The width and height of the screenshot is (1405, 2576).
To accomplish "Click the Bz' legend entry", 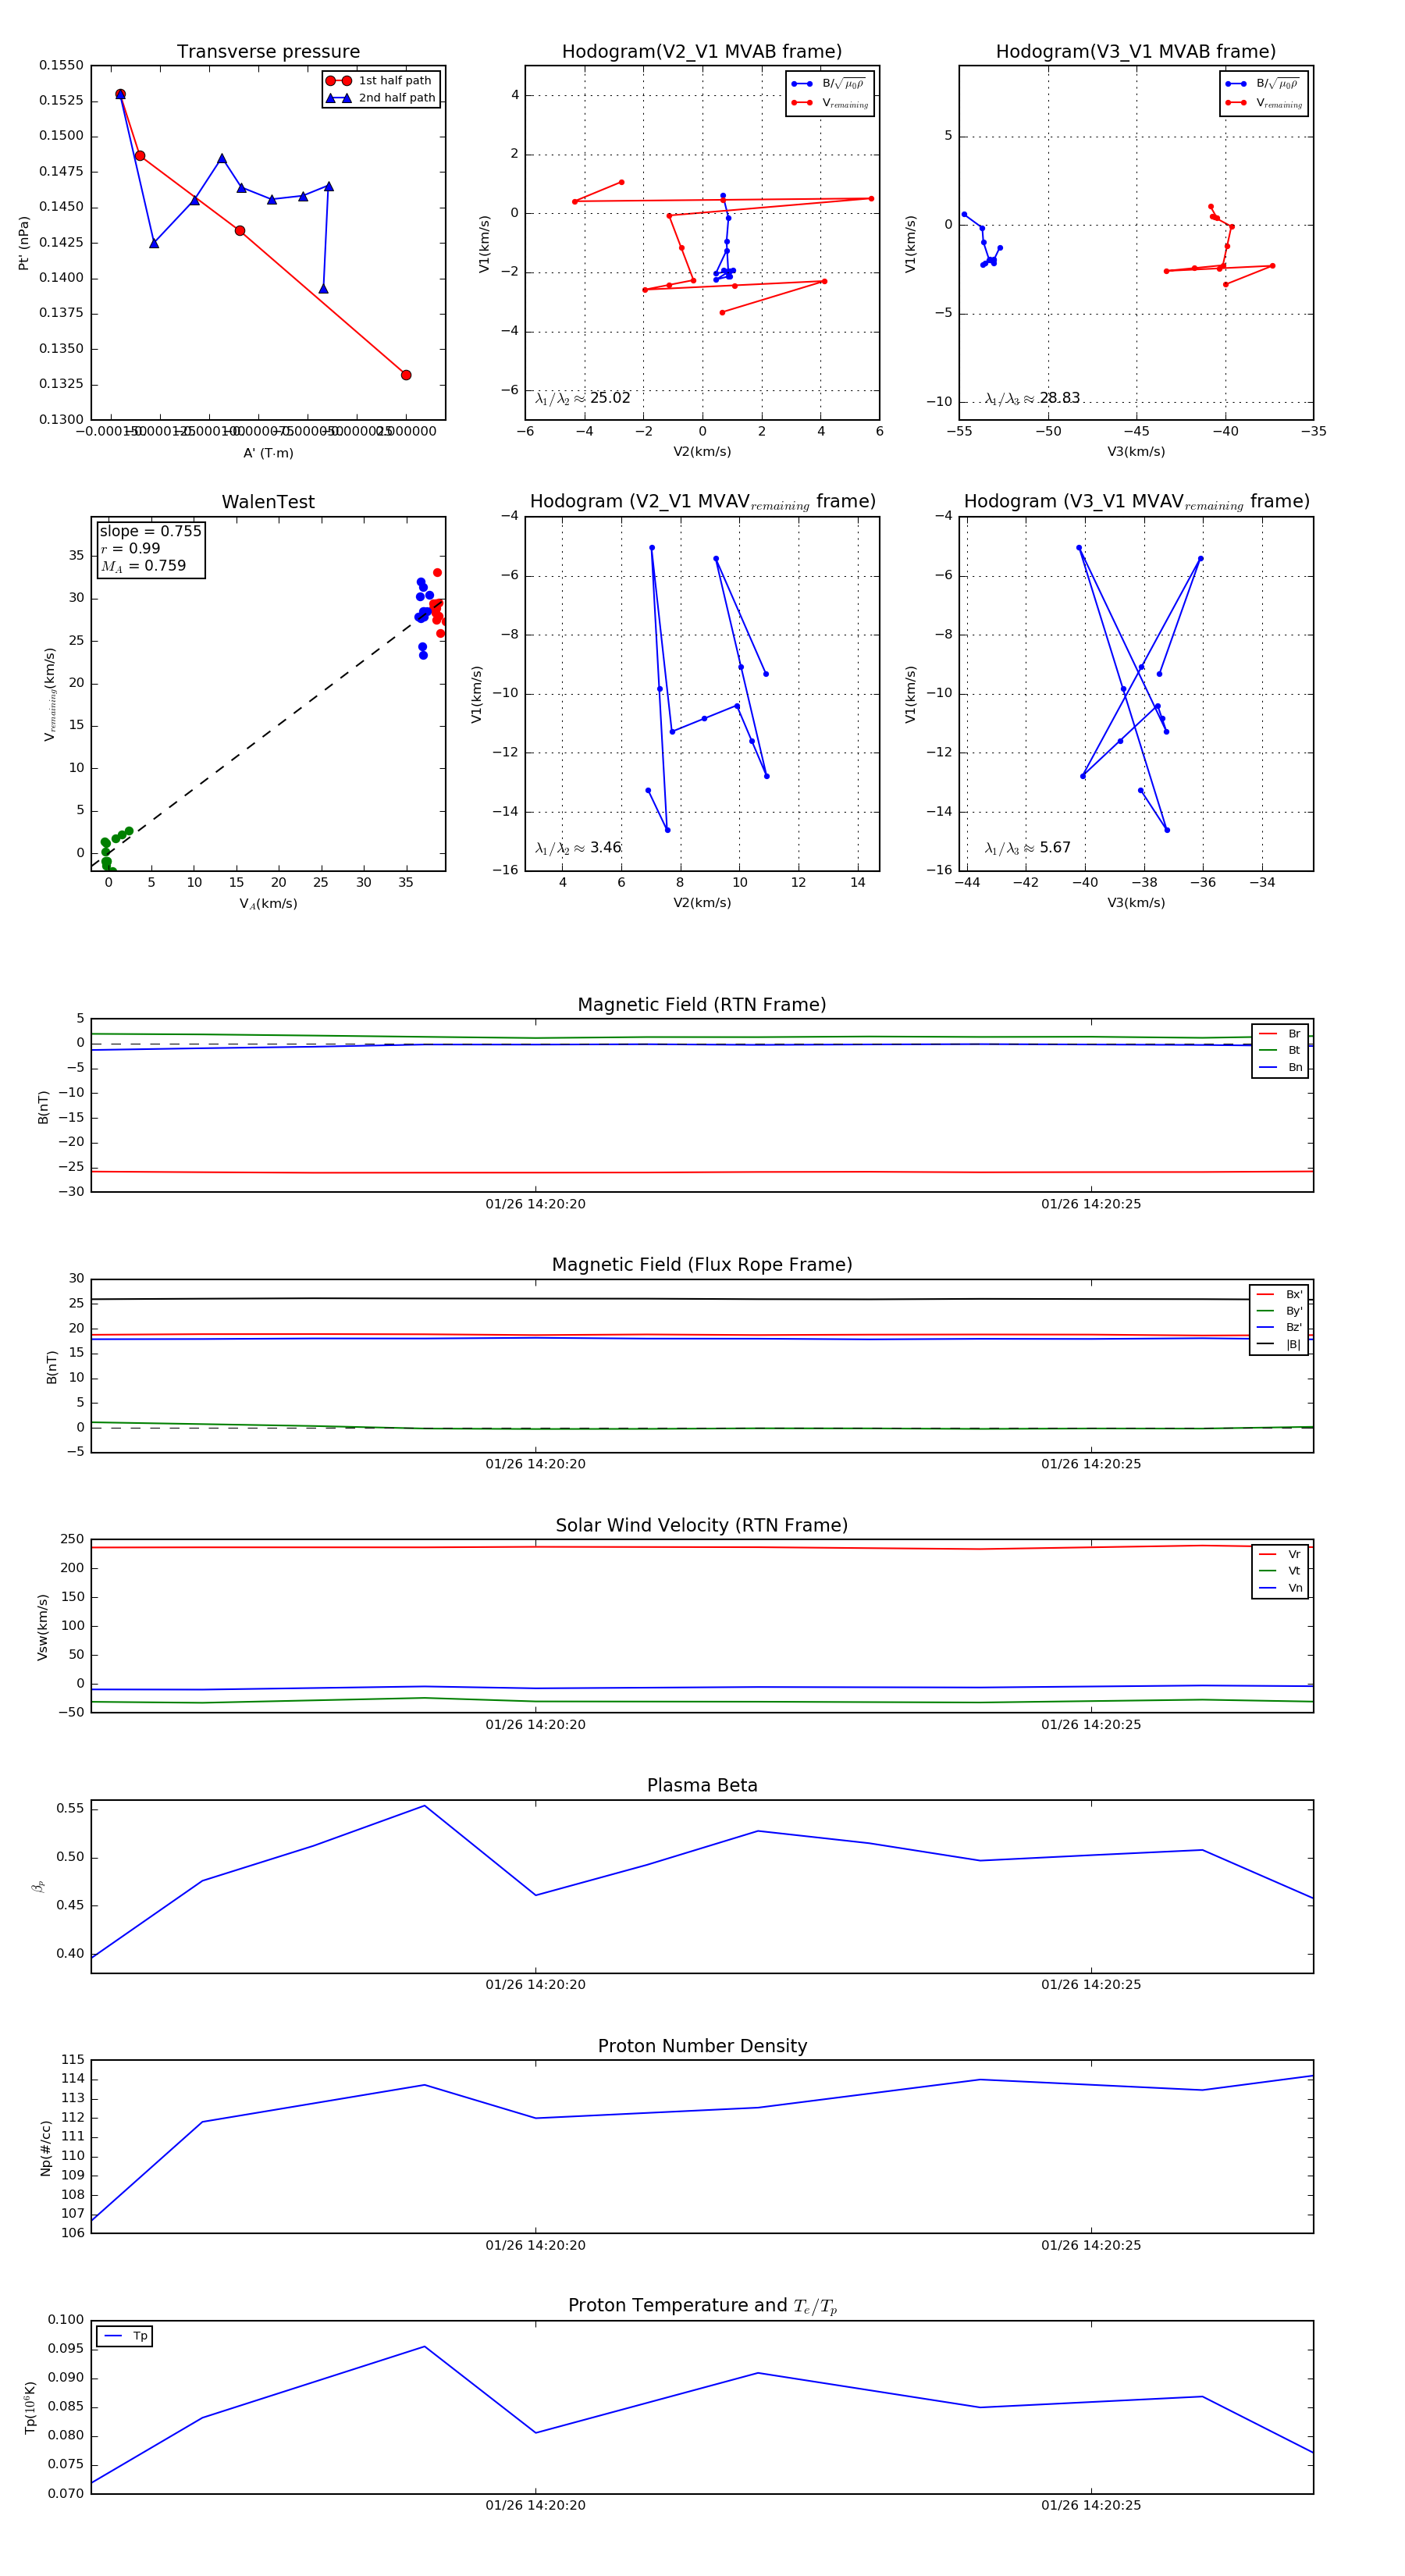I will 1279,1327.
